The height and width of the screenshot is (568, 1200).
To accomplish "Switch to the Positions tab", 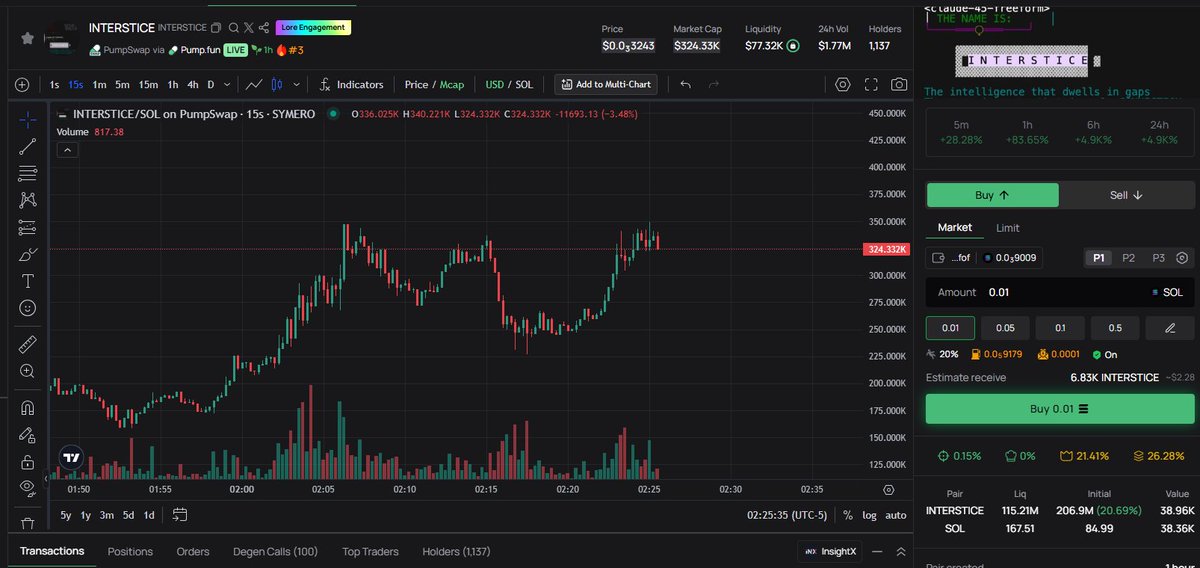I will [x=130, y=551].
